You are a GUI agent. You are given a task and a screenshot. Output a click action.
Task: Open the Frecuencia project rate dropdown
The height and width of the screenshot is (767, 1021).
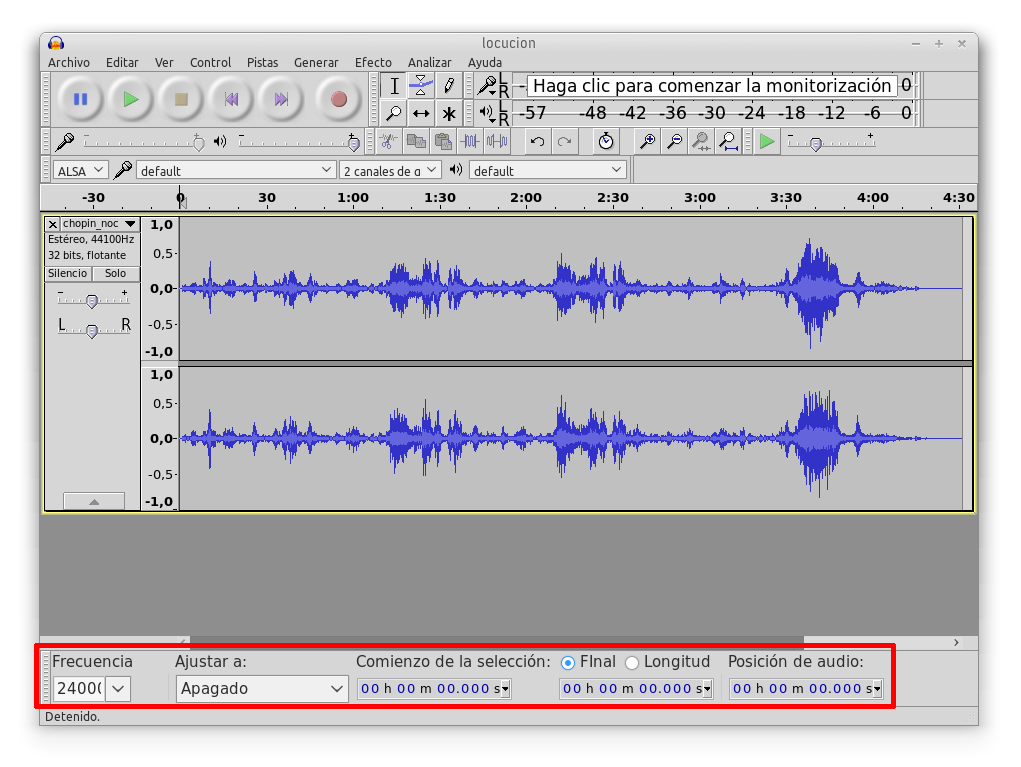point(119,688)
